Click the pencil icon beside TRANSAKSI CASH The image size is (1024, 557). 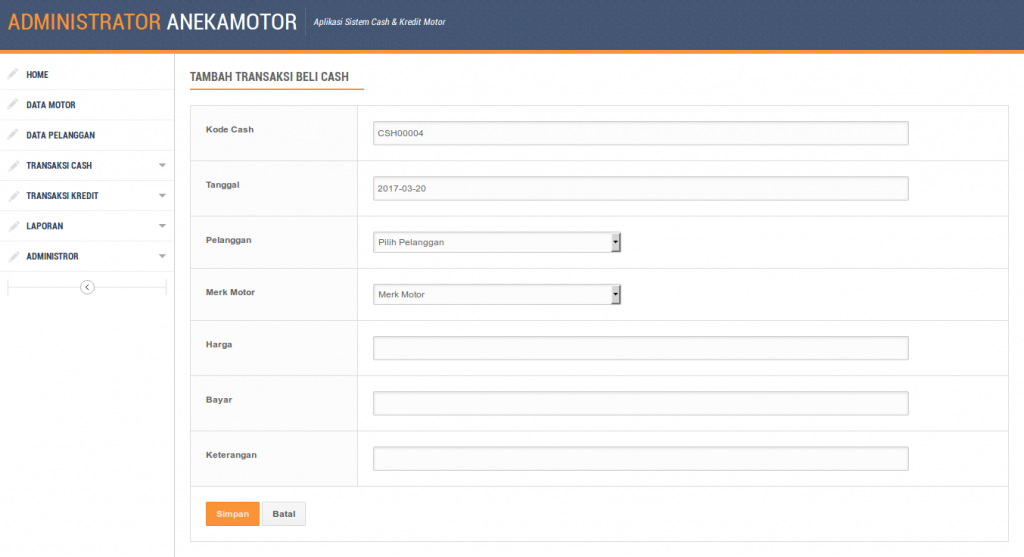12,165
